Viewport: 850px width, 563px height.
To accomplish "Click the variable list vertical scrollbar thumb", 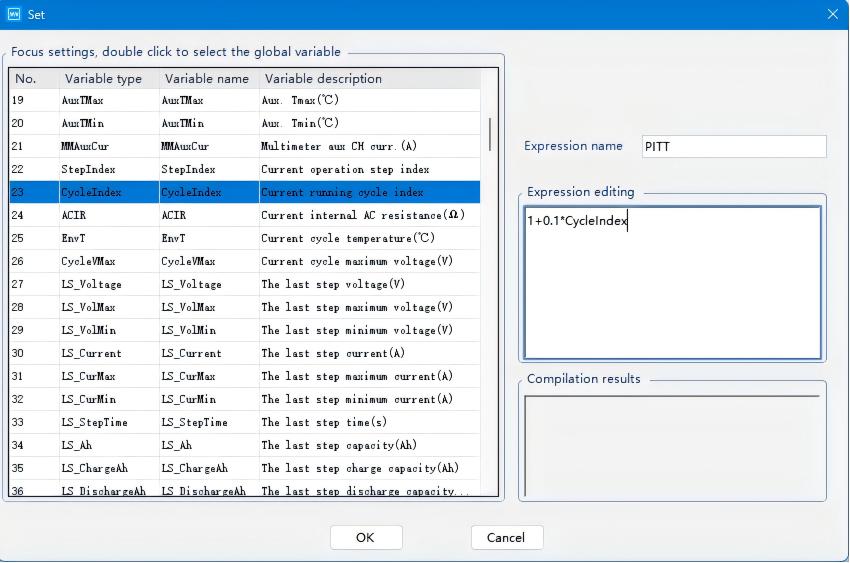I will [x=490, y=134].
